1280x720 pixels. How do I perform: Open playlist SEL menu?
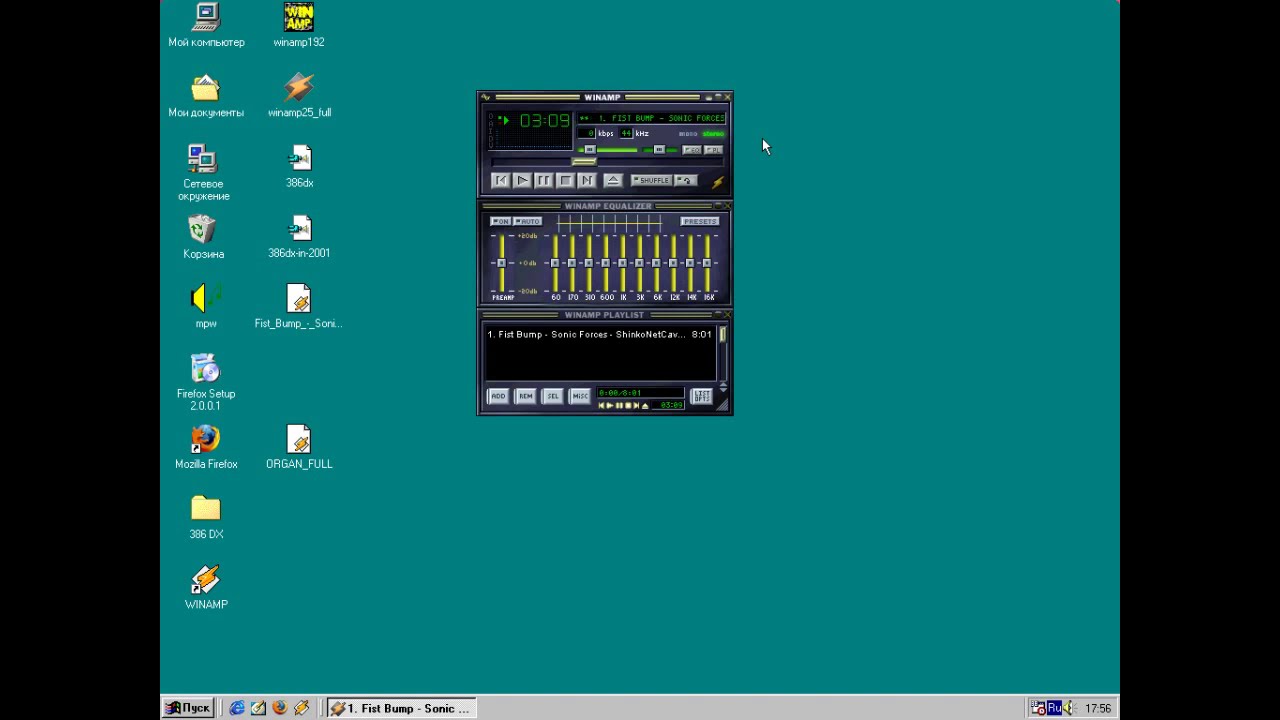pos(552,396)
